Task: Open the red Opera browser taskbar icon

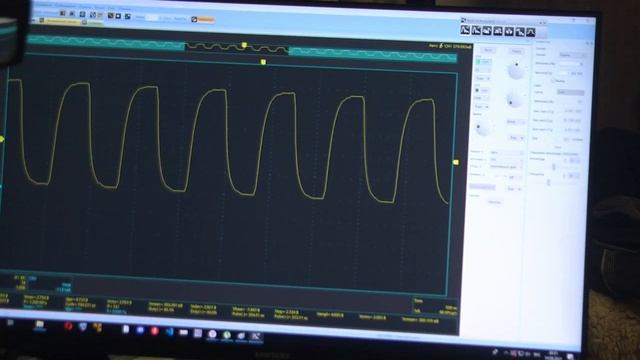Action: coord(68,326)
